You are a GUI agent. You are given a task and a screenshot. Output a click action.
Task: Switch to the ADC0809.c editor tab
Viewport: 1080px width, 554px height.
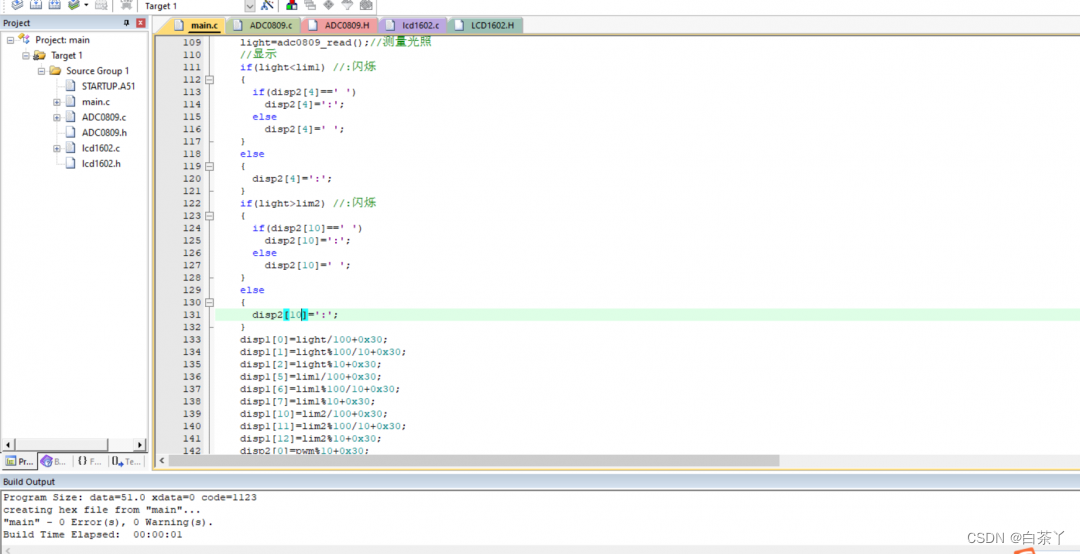[262, 25]
